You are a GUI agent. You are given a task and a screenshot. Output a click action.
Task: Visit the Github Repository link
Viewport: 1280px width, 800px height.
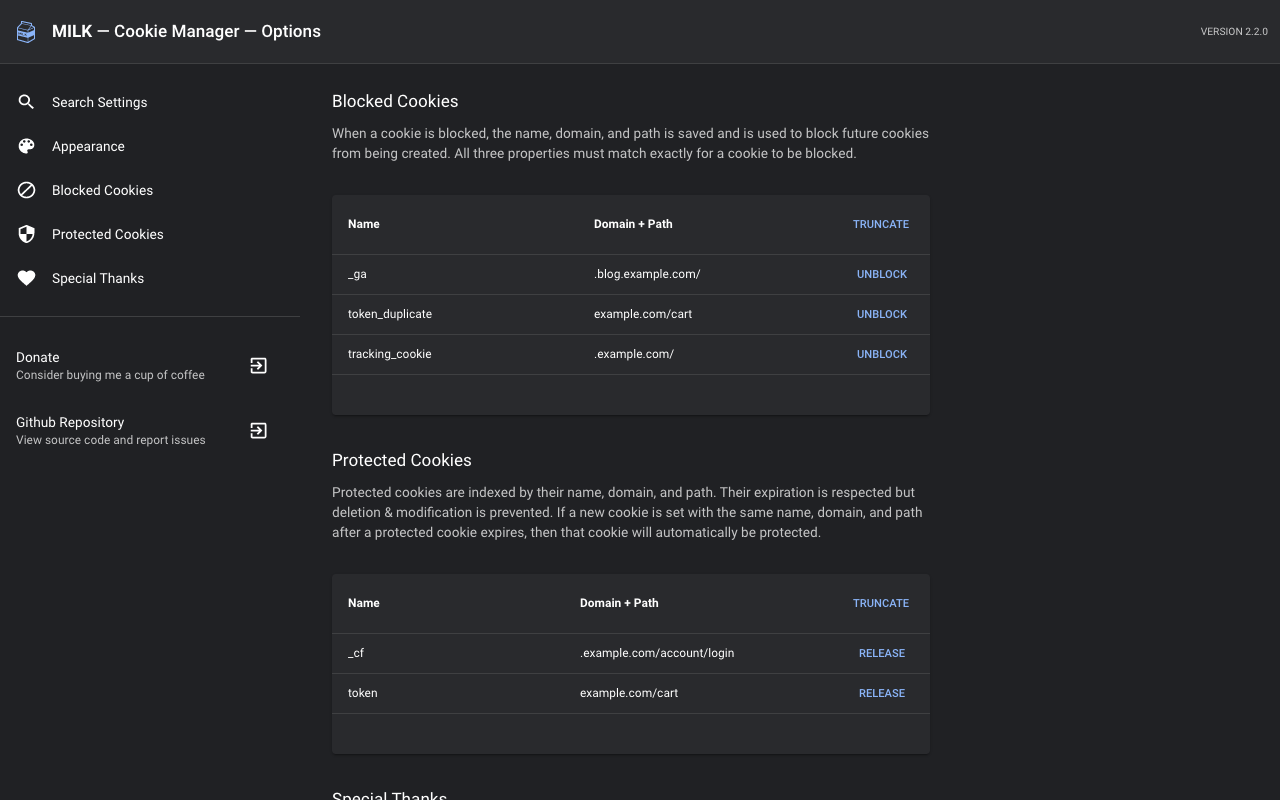tap(150, 431)
